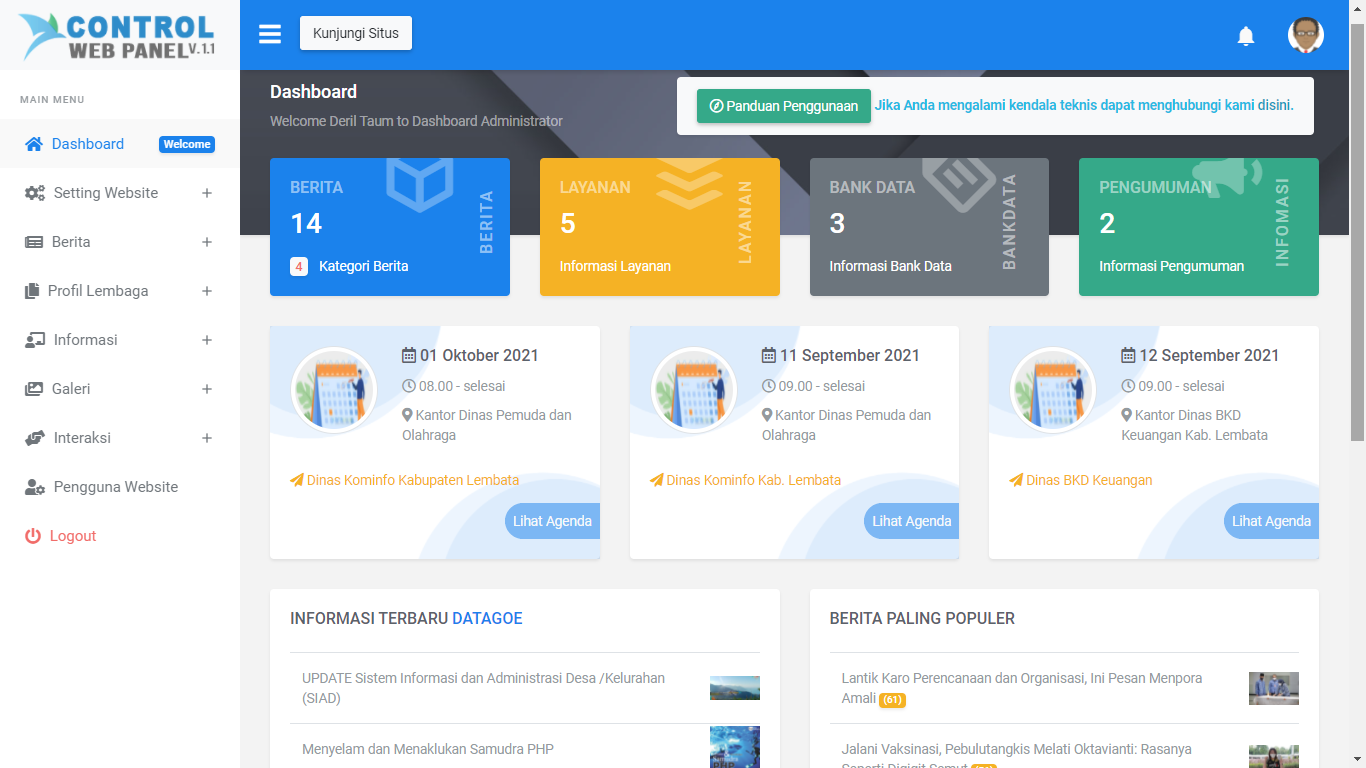This screenshot has height=768, width=1366.
Task: Click Lihat Agenda for the 01 Oktober 2021 event
Action: (551, 520)
